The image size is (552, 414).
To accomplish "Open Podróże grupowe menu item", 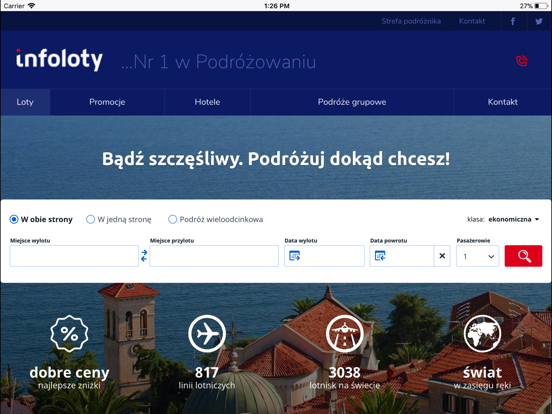I will (352, 102).
